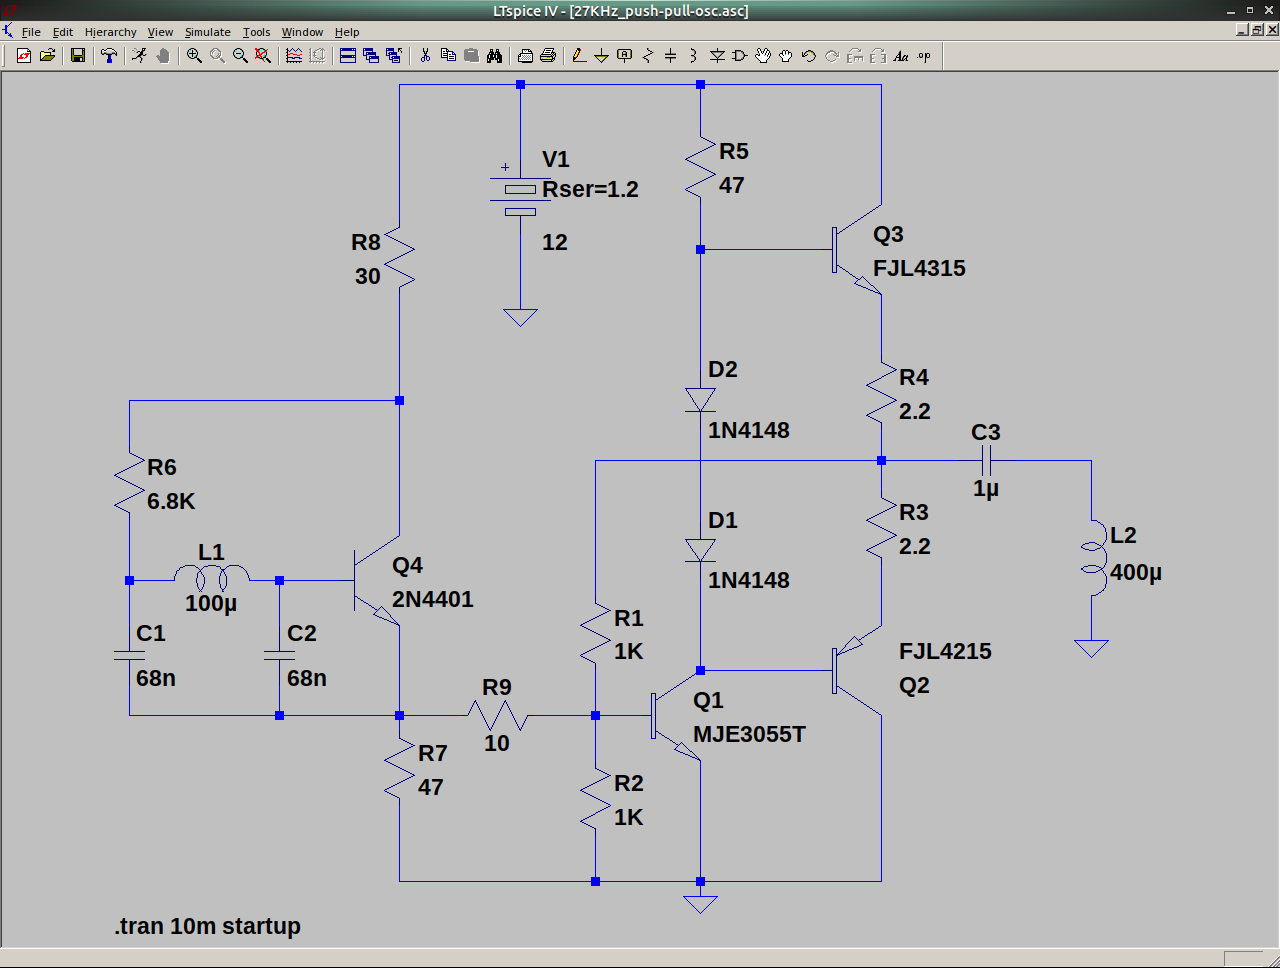Click the Halt simulation hand icon
This screenshot has width=1280, height=968.
coord(162,56)
